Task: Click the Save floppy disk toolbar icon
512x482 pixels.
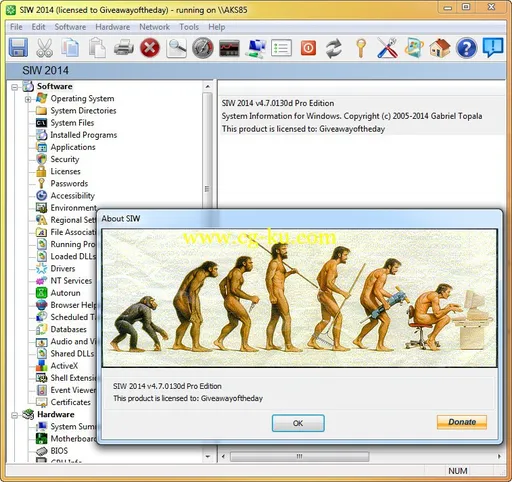Action: pos(18,48)
